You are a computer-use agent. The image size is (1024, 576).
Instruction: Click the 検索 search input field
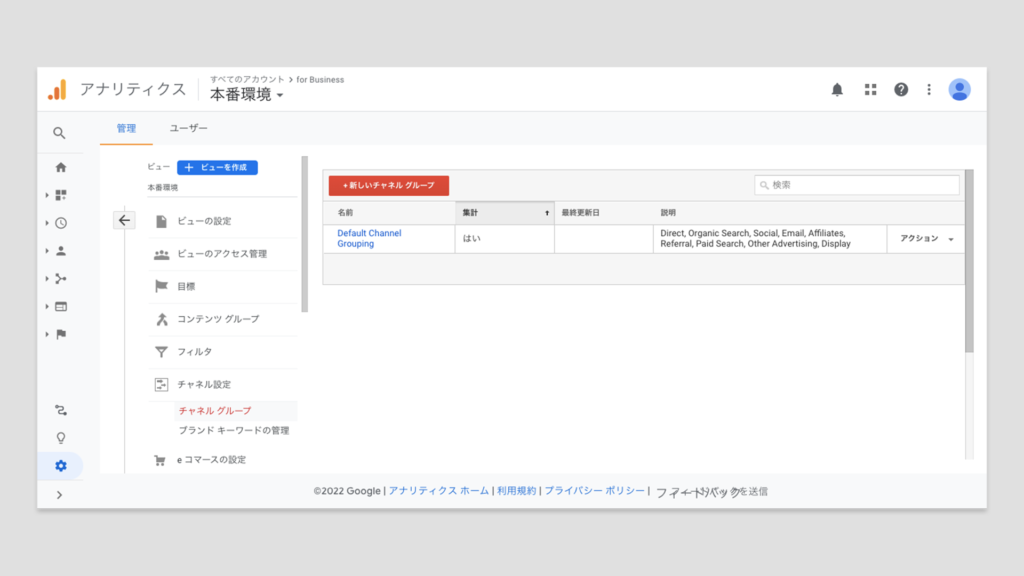(857, 185)
